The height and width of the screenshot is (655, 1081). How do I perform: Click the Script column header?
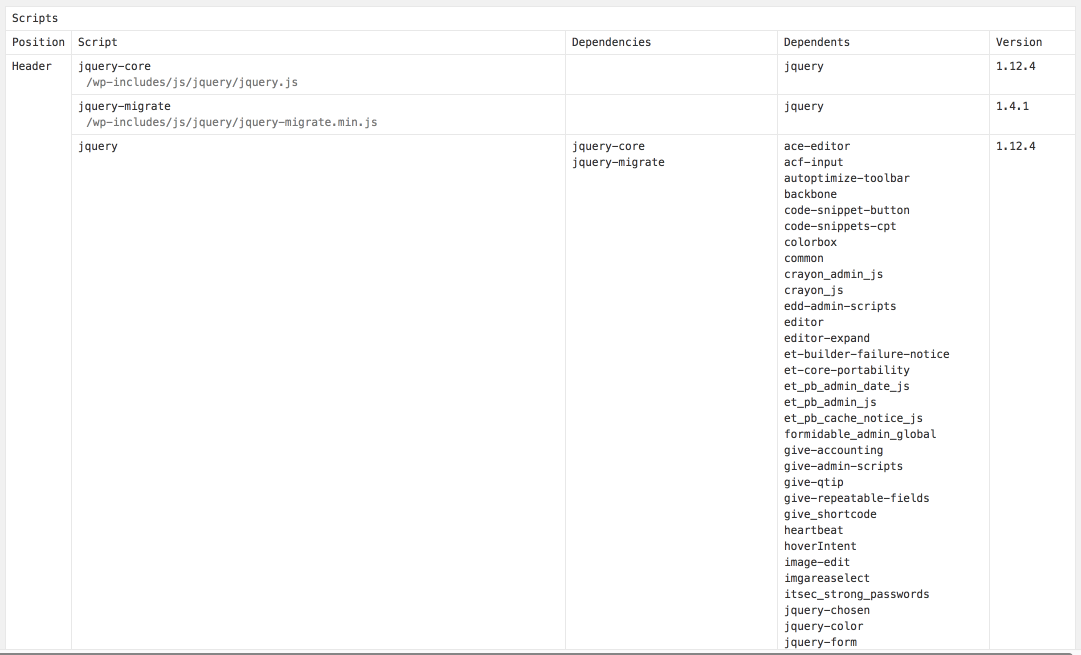98,42
